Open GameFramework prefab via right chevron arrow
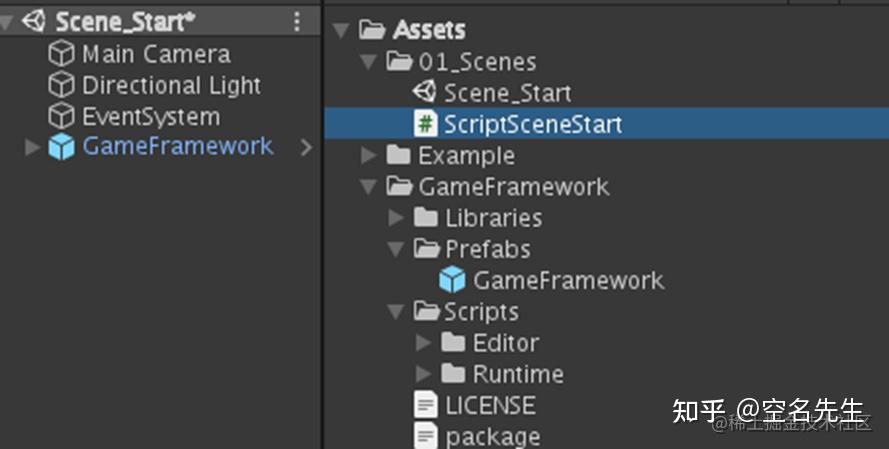 [306, 147]
